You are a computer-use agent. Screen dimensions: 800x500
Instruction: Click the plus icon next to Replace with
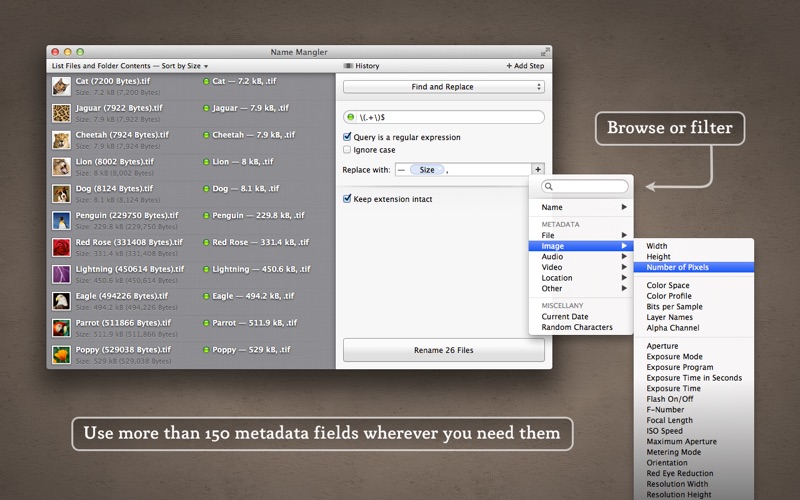pyautogui.click(x=538, y=170)
